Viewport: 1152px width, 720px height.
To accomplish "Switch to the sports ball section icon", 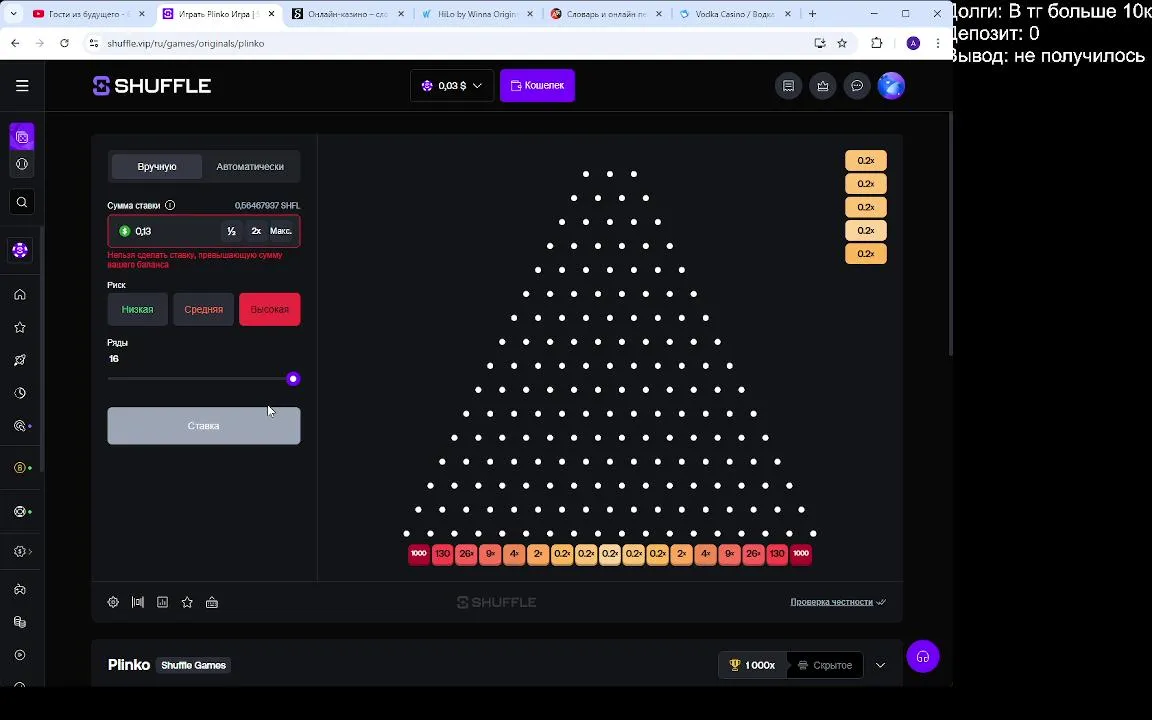I will (22, 165).
